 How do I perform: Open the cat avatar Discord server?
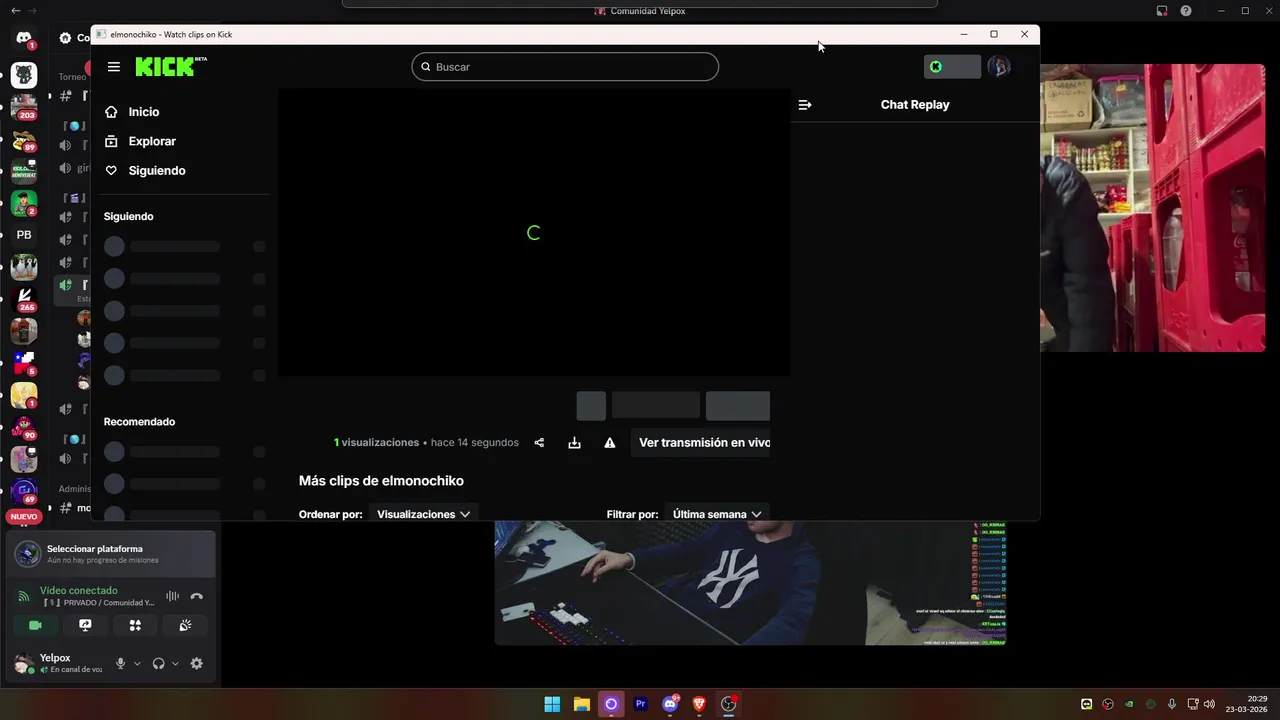pos(24,75)
